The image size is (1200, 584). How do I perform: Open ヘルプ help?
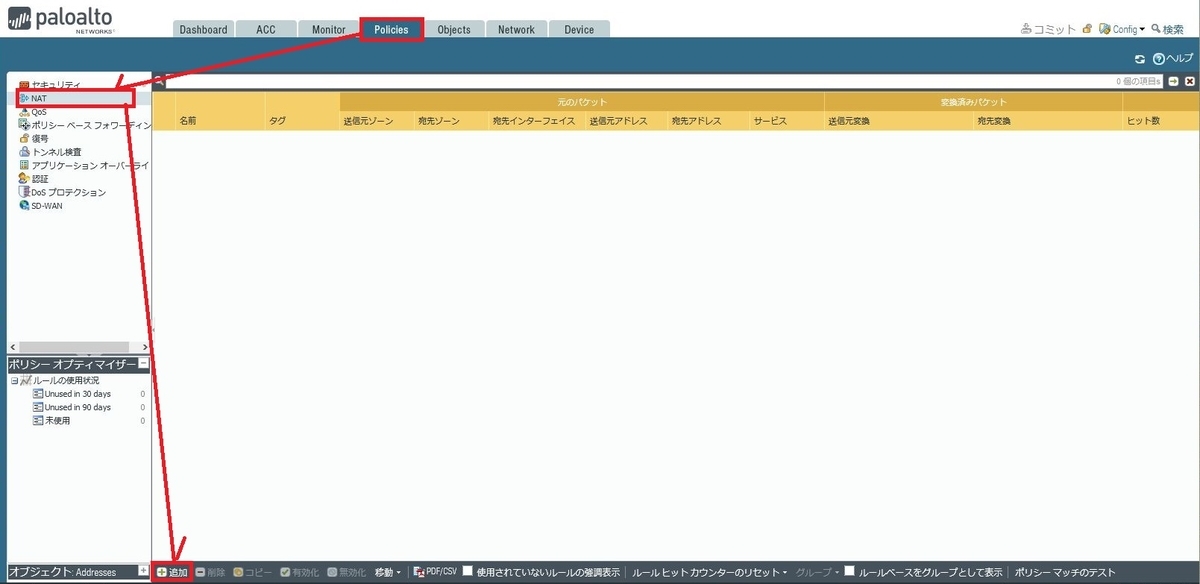[x=1173, y=59]
